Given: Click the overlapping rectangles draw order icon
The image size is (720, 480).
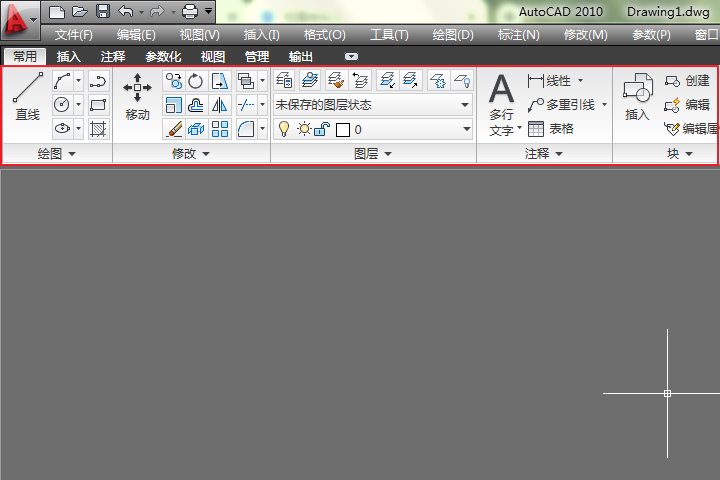Looking at the screenshot, I should (246, 81).
